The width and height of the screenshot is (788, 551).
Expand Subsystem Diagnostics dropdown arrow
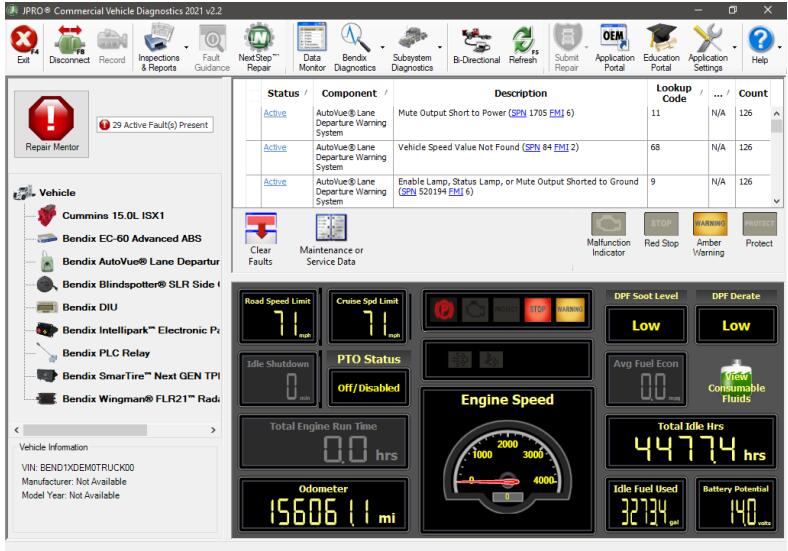[x=440, y=48]
